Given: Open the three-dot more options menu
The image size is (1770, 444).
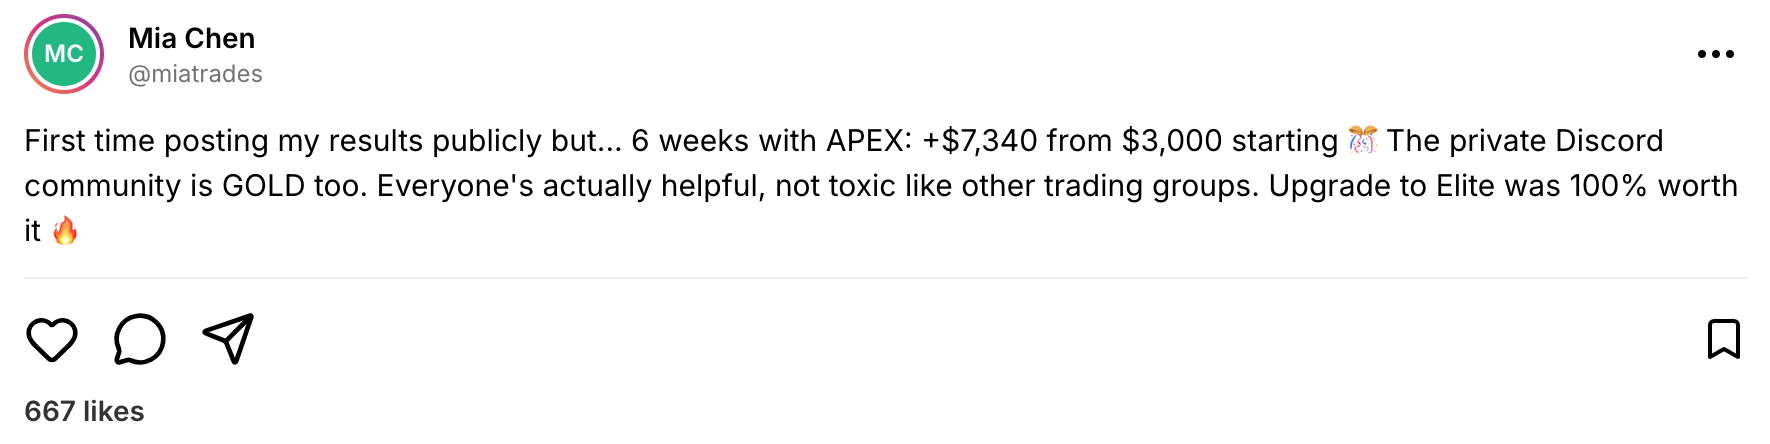Looking at the screenshot, I should pos(1715,54).
